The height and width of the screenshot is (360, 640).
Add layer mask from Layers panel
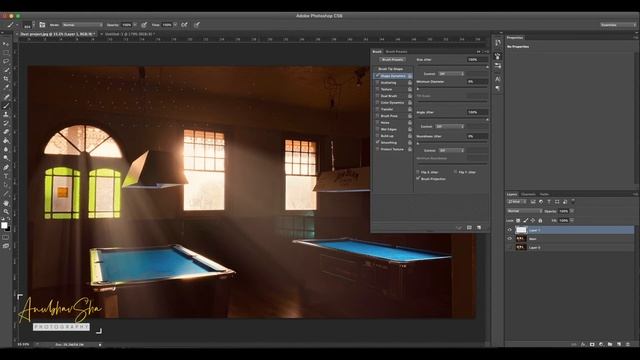tap(592, 344)
